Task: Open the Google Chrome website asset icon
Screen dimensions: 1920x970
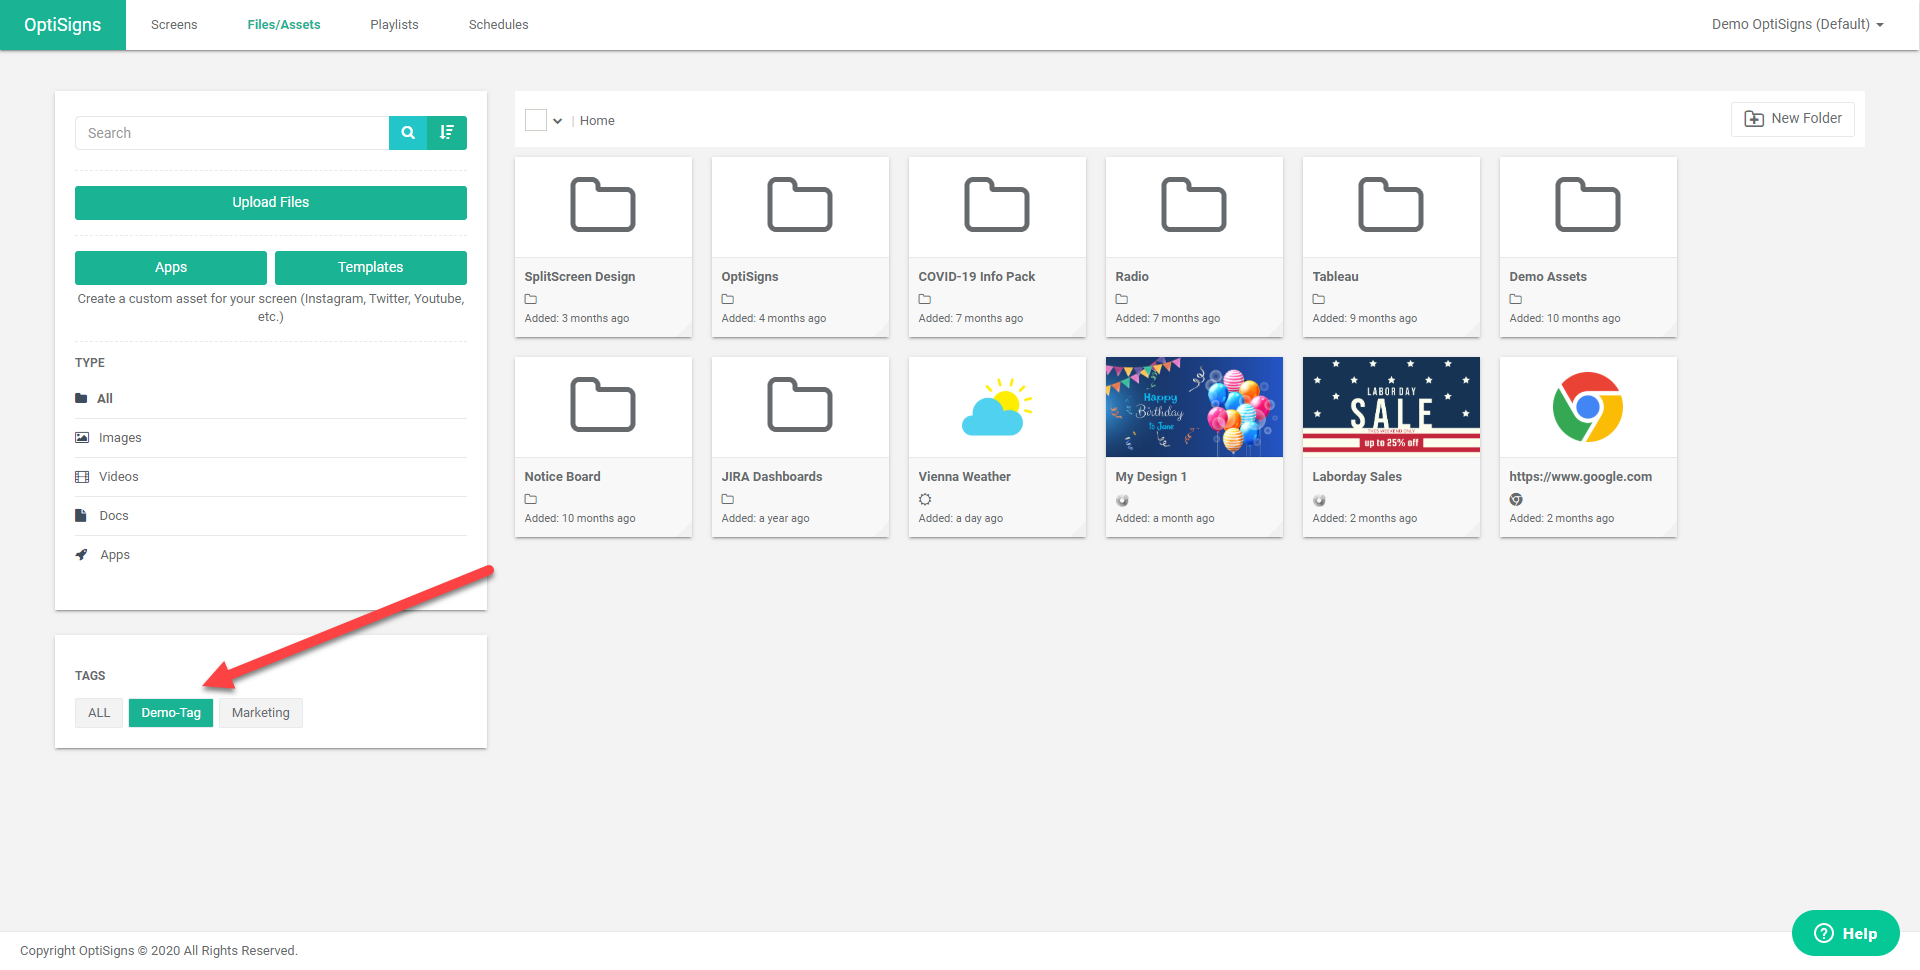Action: tap(1587, 407)
